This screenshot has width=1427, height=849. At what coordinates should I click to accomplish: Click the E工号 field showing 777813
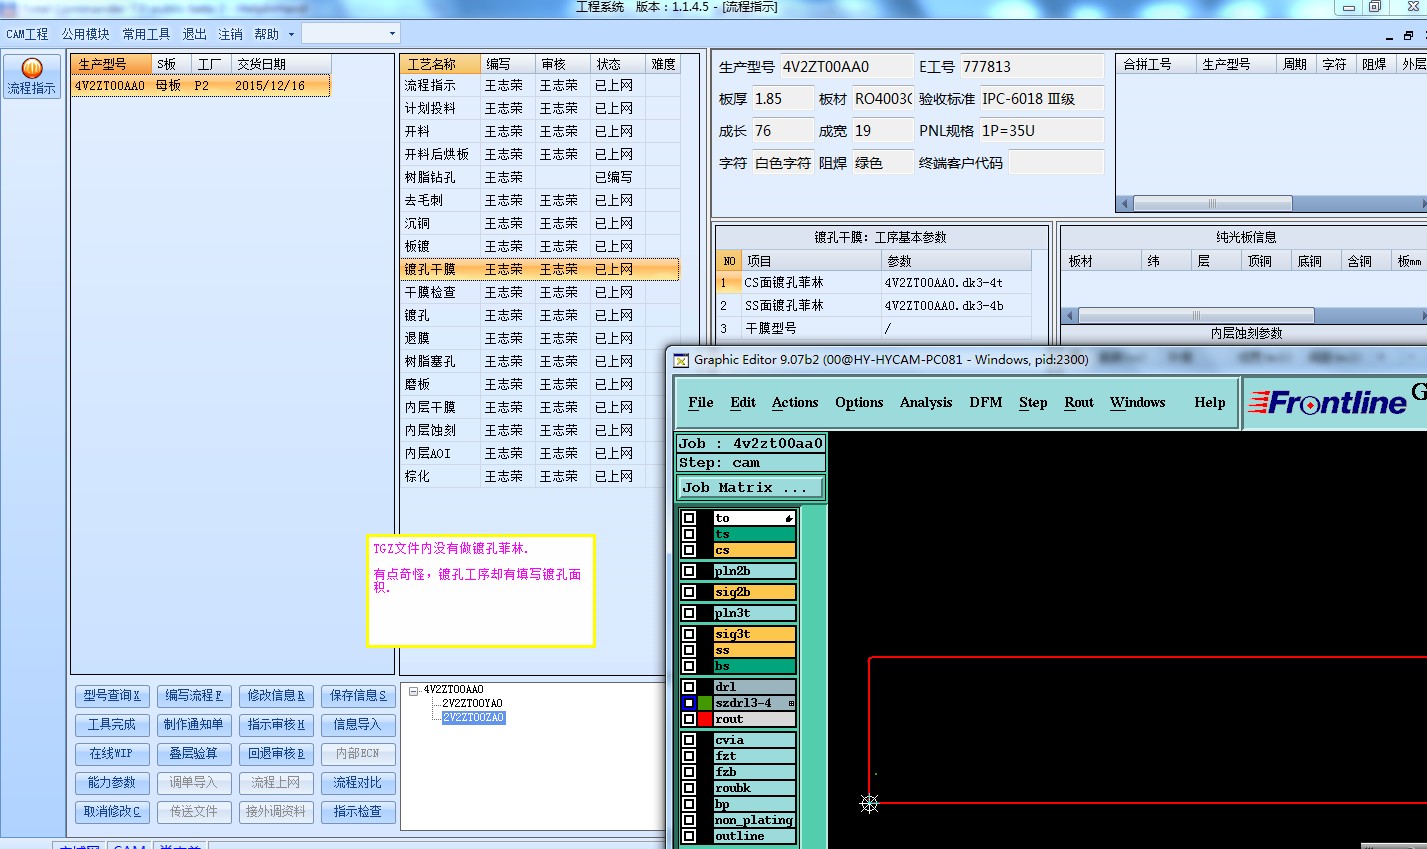point(1031,67)
